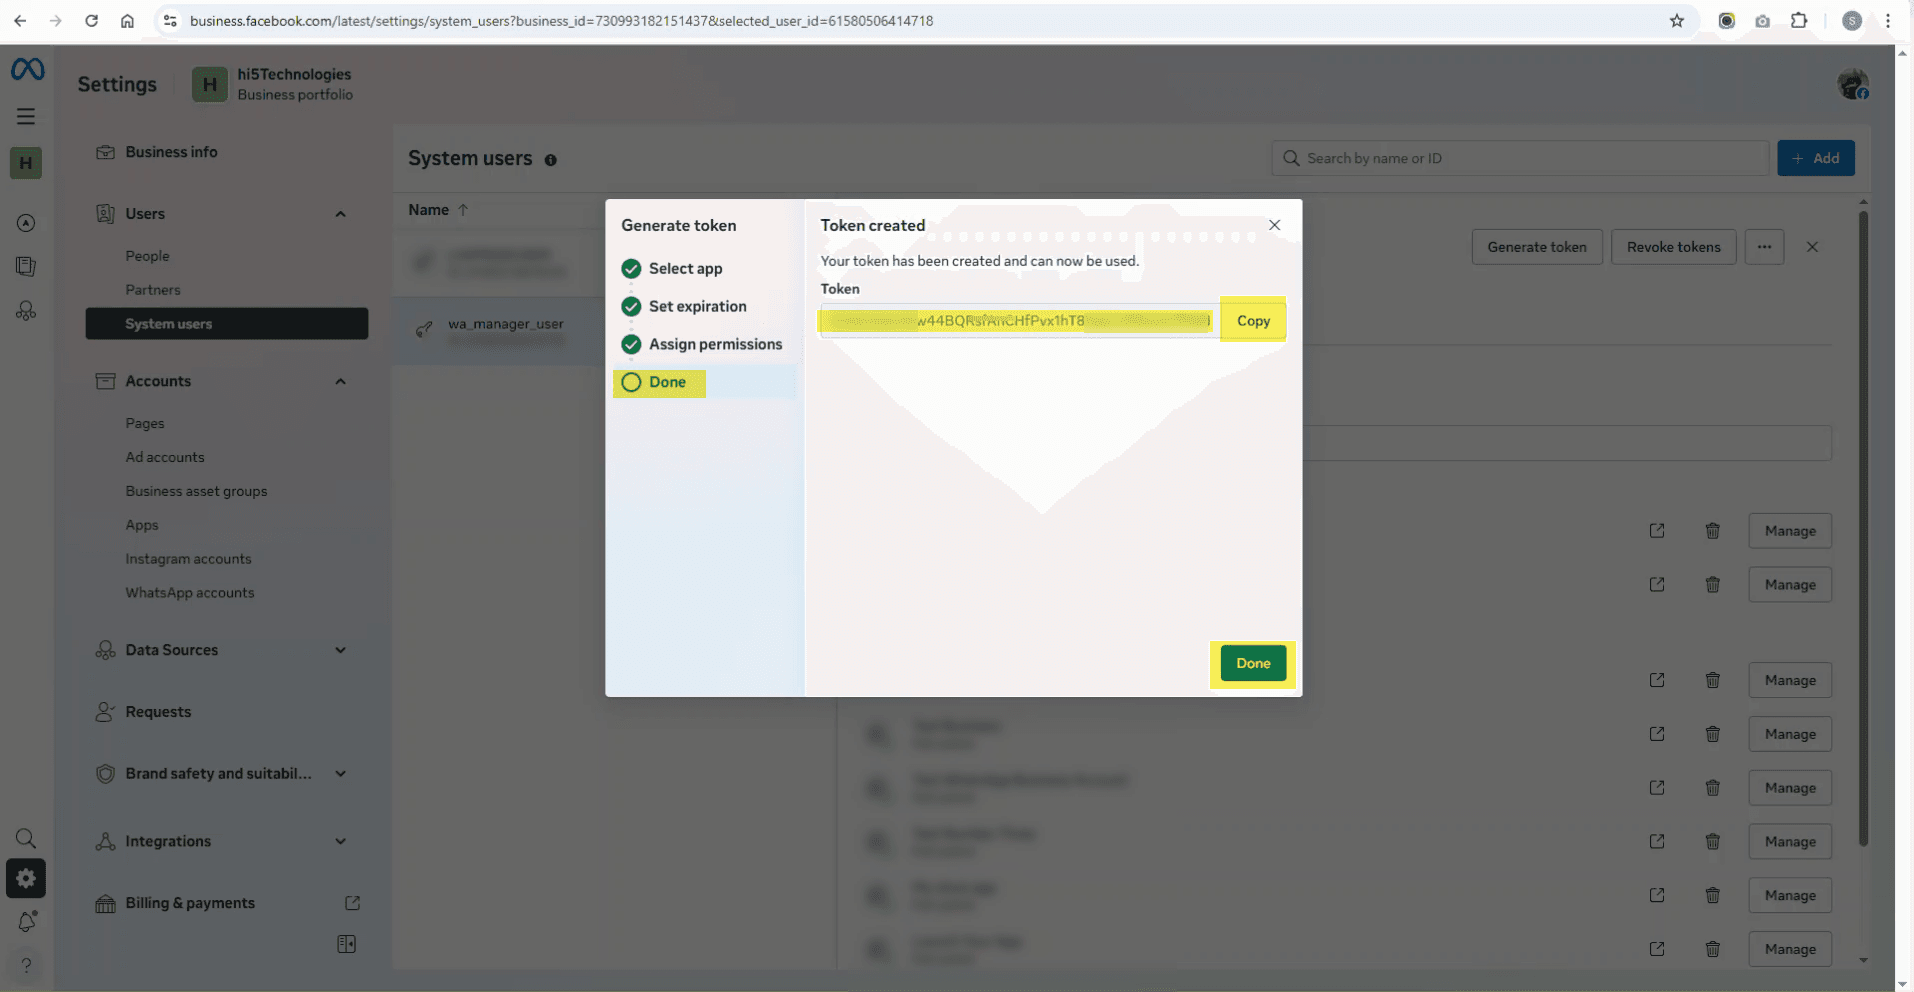The image size is (1914, 992).
Task: Open notifications via the bell icon
Action: tap(26, 921)
